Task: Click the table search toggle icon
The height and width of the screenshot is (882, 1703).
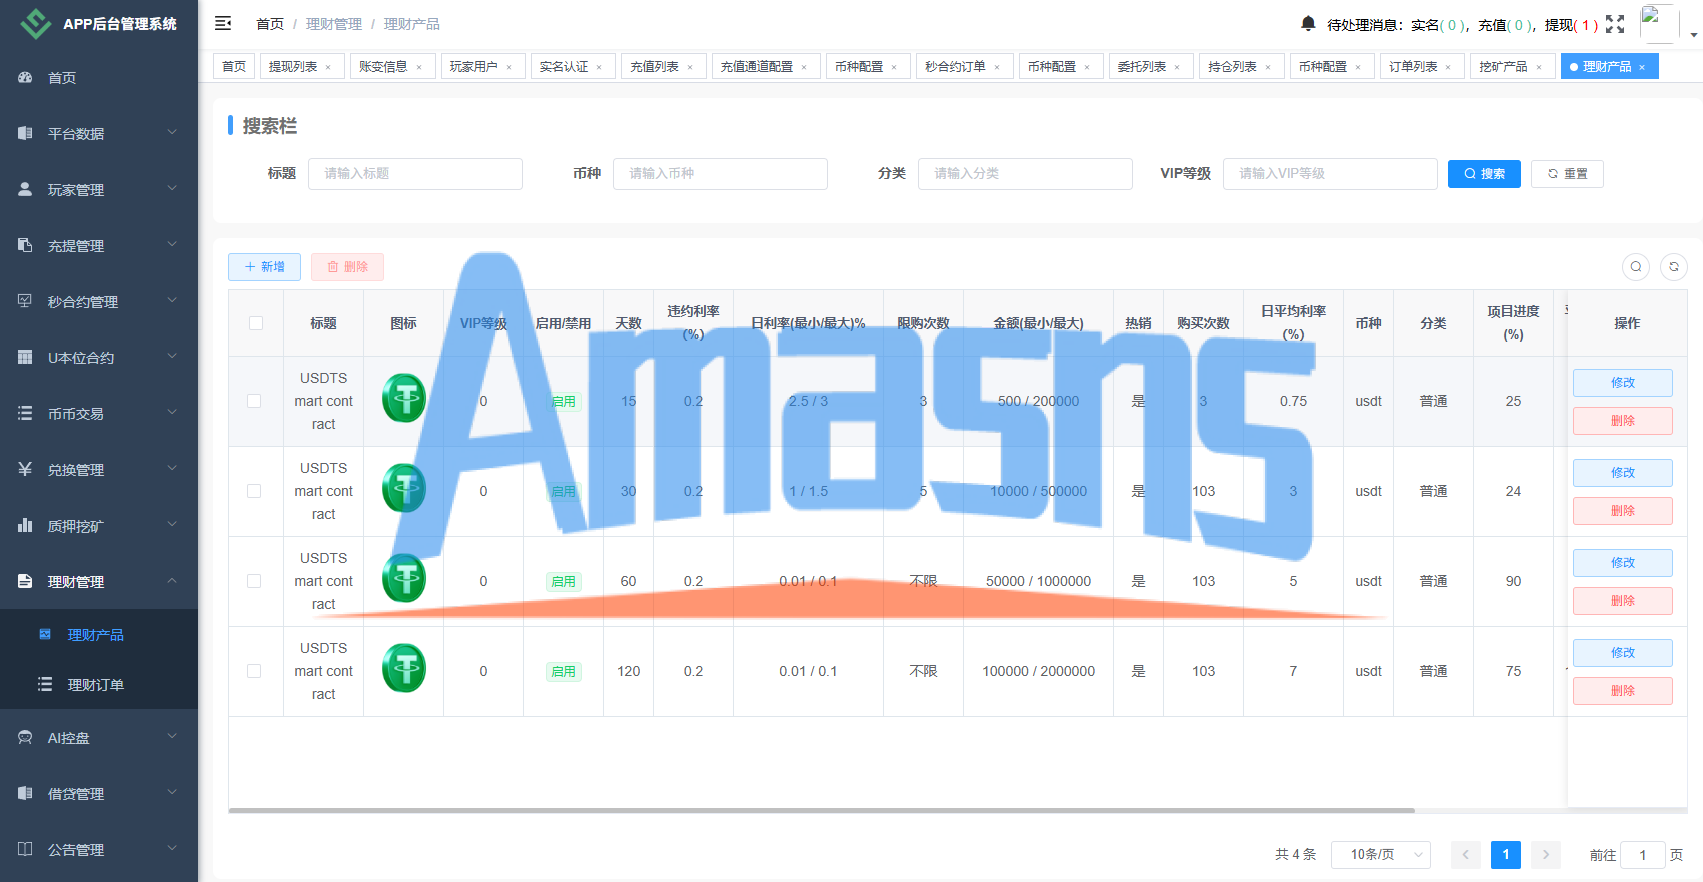Action: (1636, 267)
